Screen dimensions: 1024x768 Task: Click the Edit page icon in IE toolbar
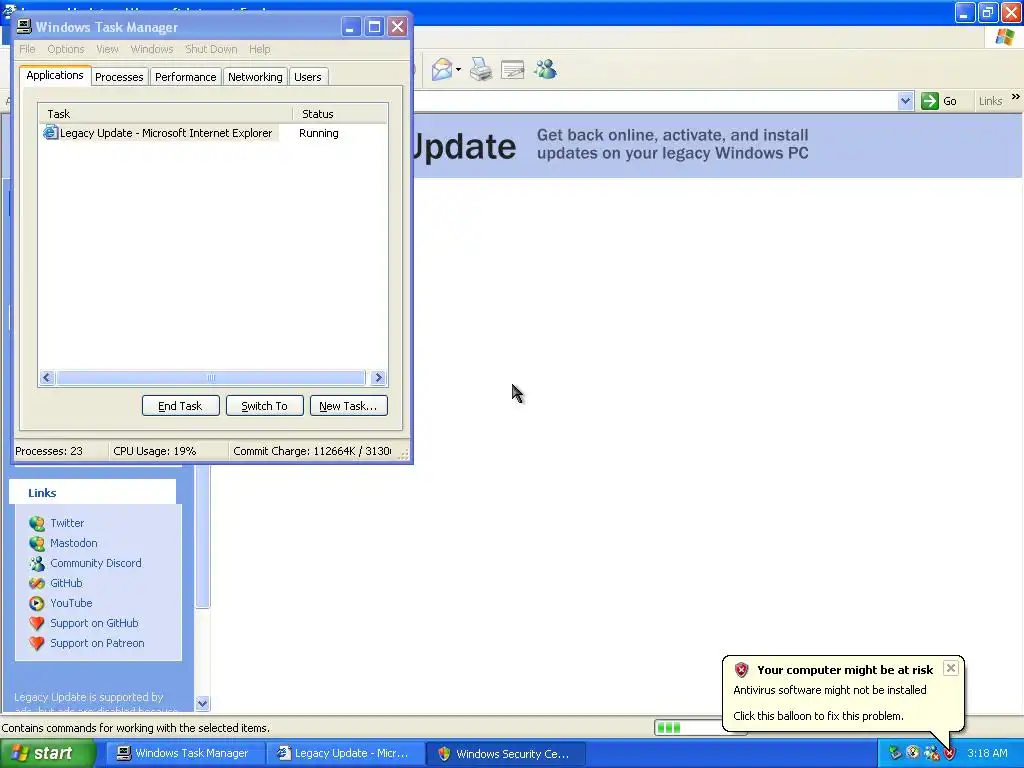click(513, 69)
